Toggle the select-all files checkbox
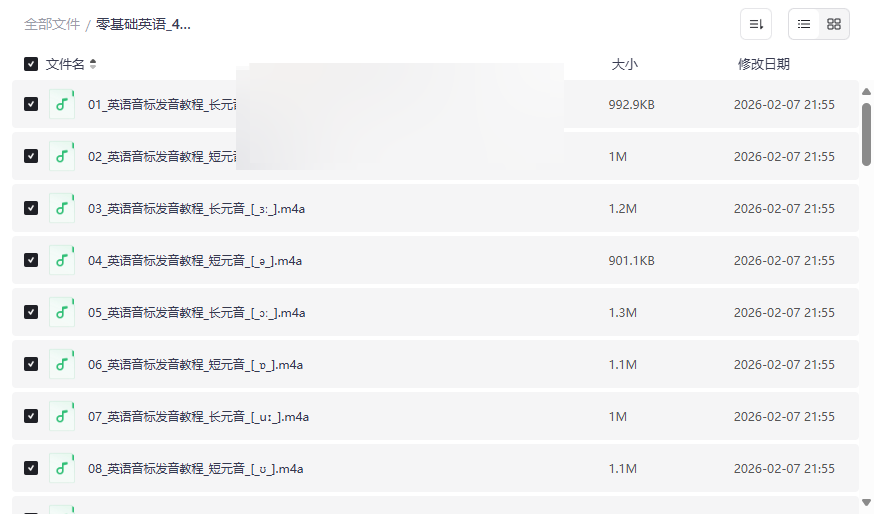The image size is (874, 514). (31, 64)
